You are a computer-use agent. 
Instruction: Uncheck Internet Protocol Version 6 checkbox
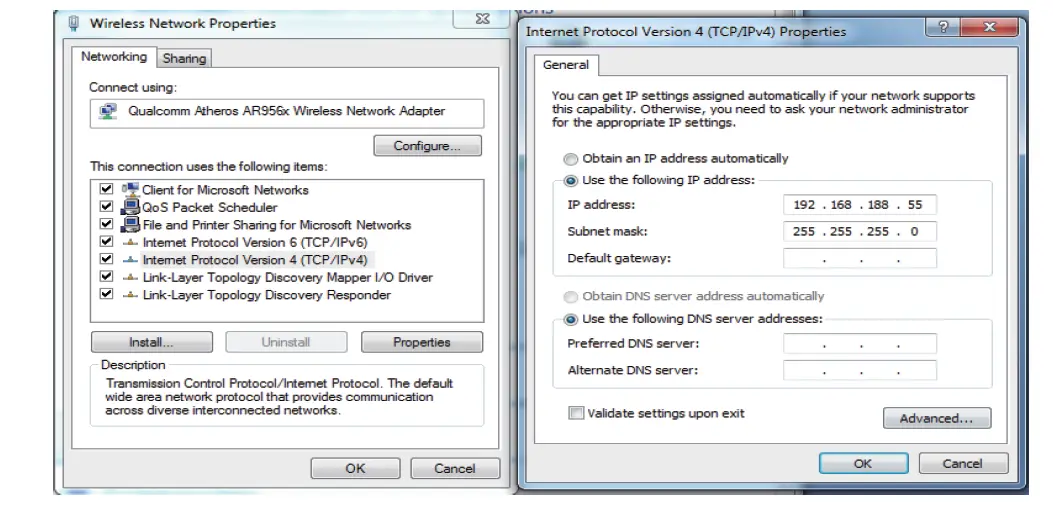[x=107, y=242]
